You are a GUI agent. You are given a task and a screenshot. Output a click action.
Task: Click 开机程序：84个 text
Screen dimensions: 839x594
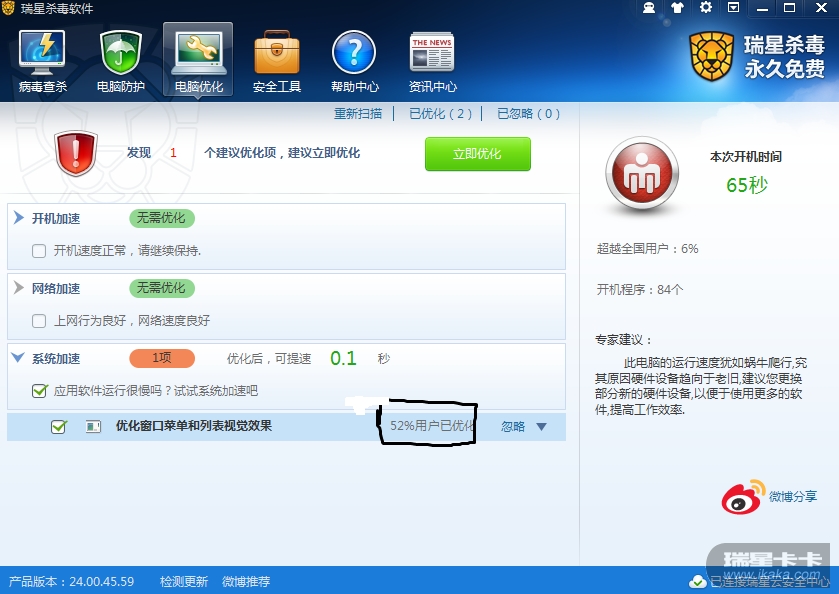pos(640,290)
